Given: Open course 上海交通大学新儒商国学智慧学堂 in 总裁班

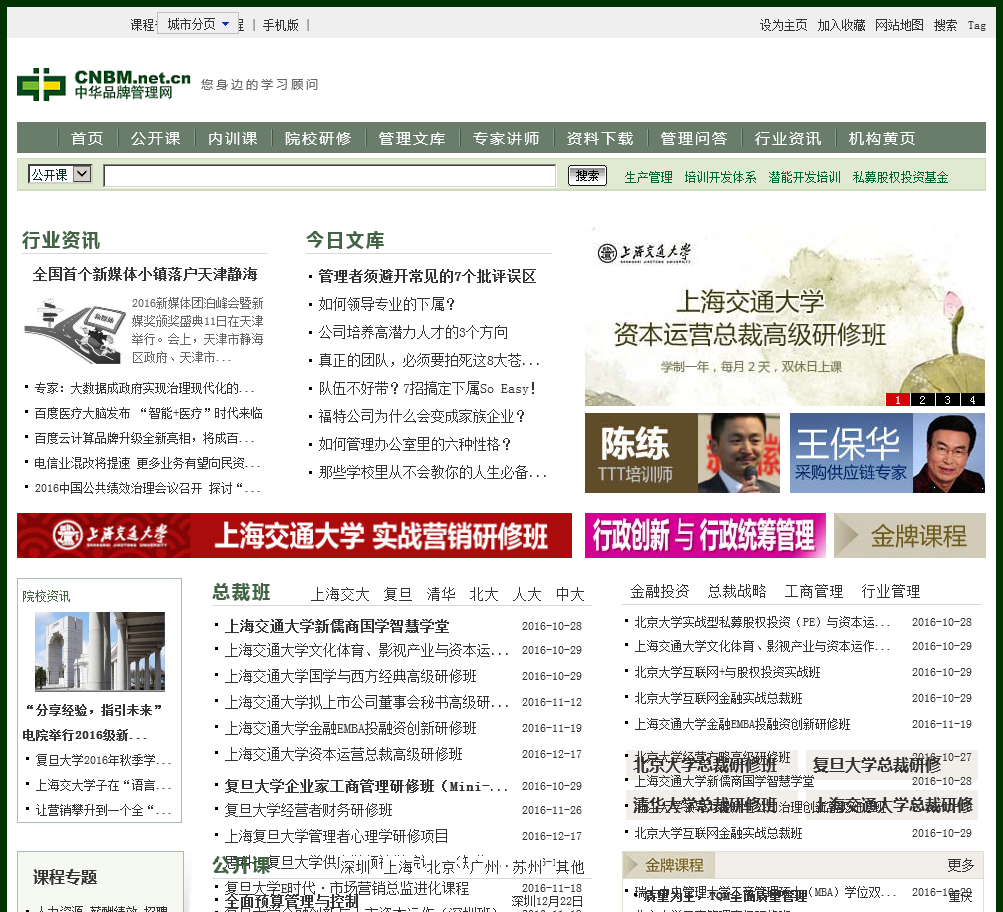Looking at the screenshot, I should tap(337, 626).
